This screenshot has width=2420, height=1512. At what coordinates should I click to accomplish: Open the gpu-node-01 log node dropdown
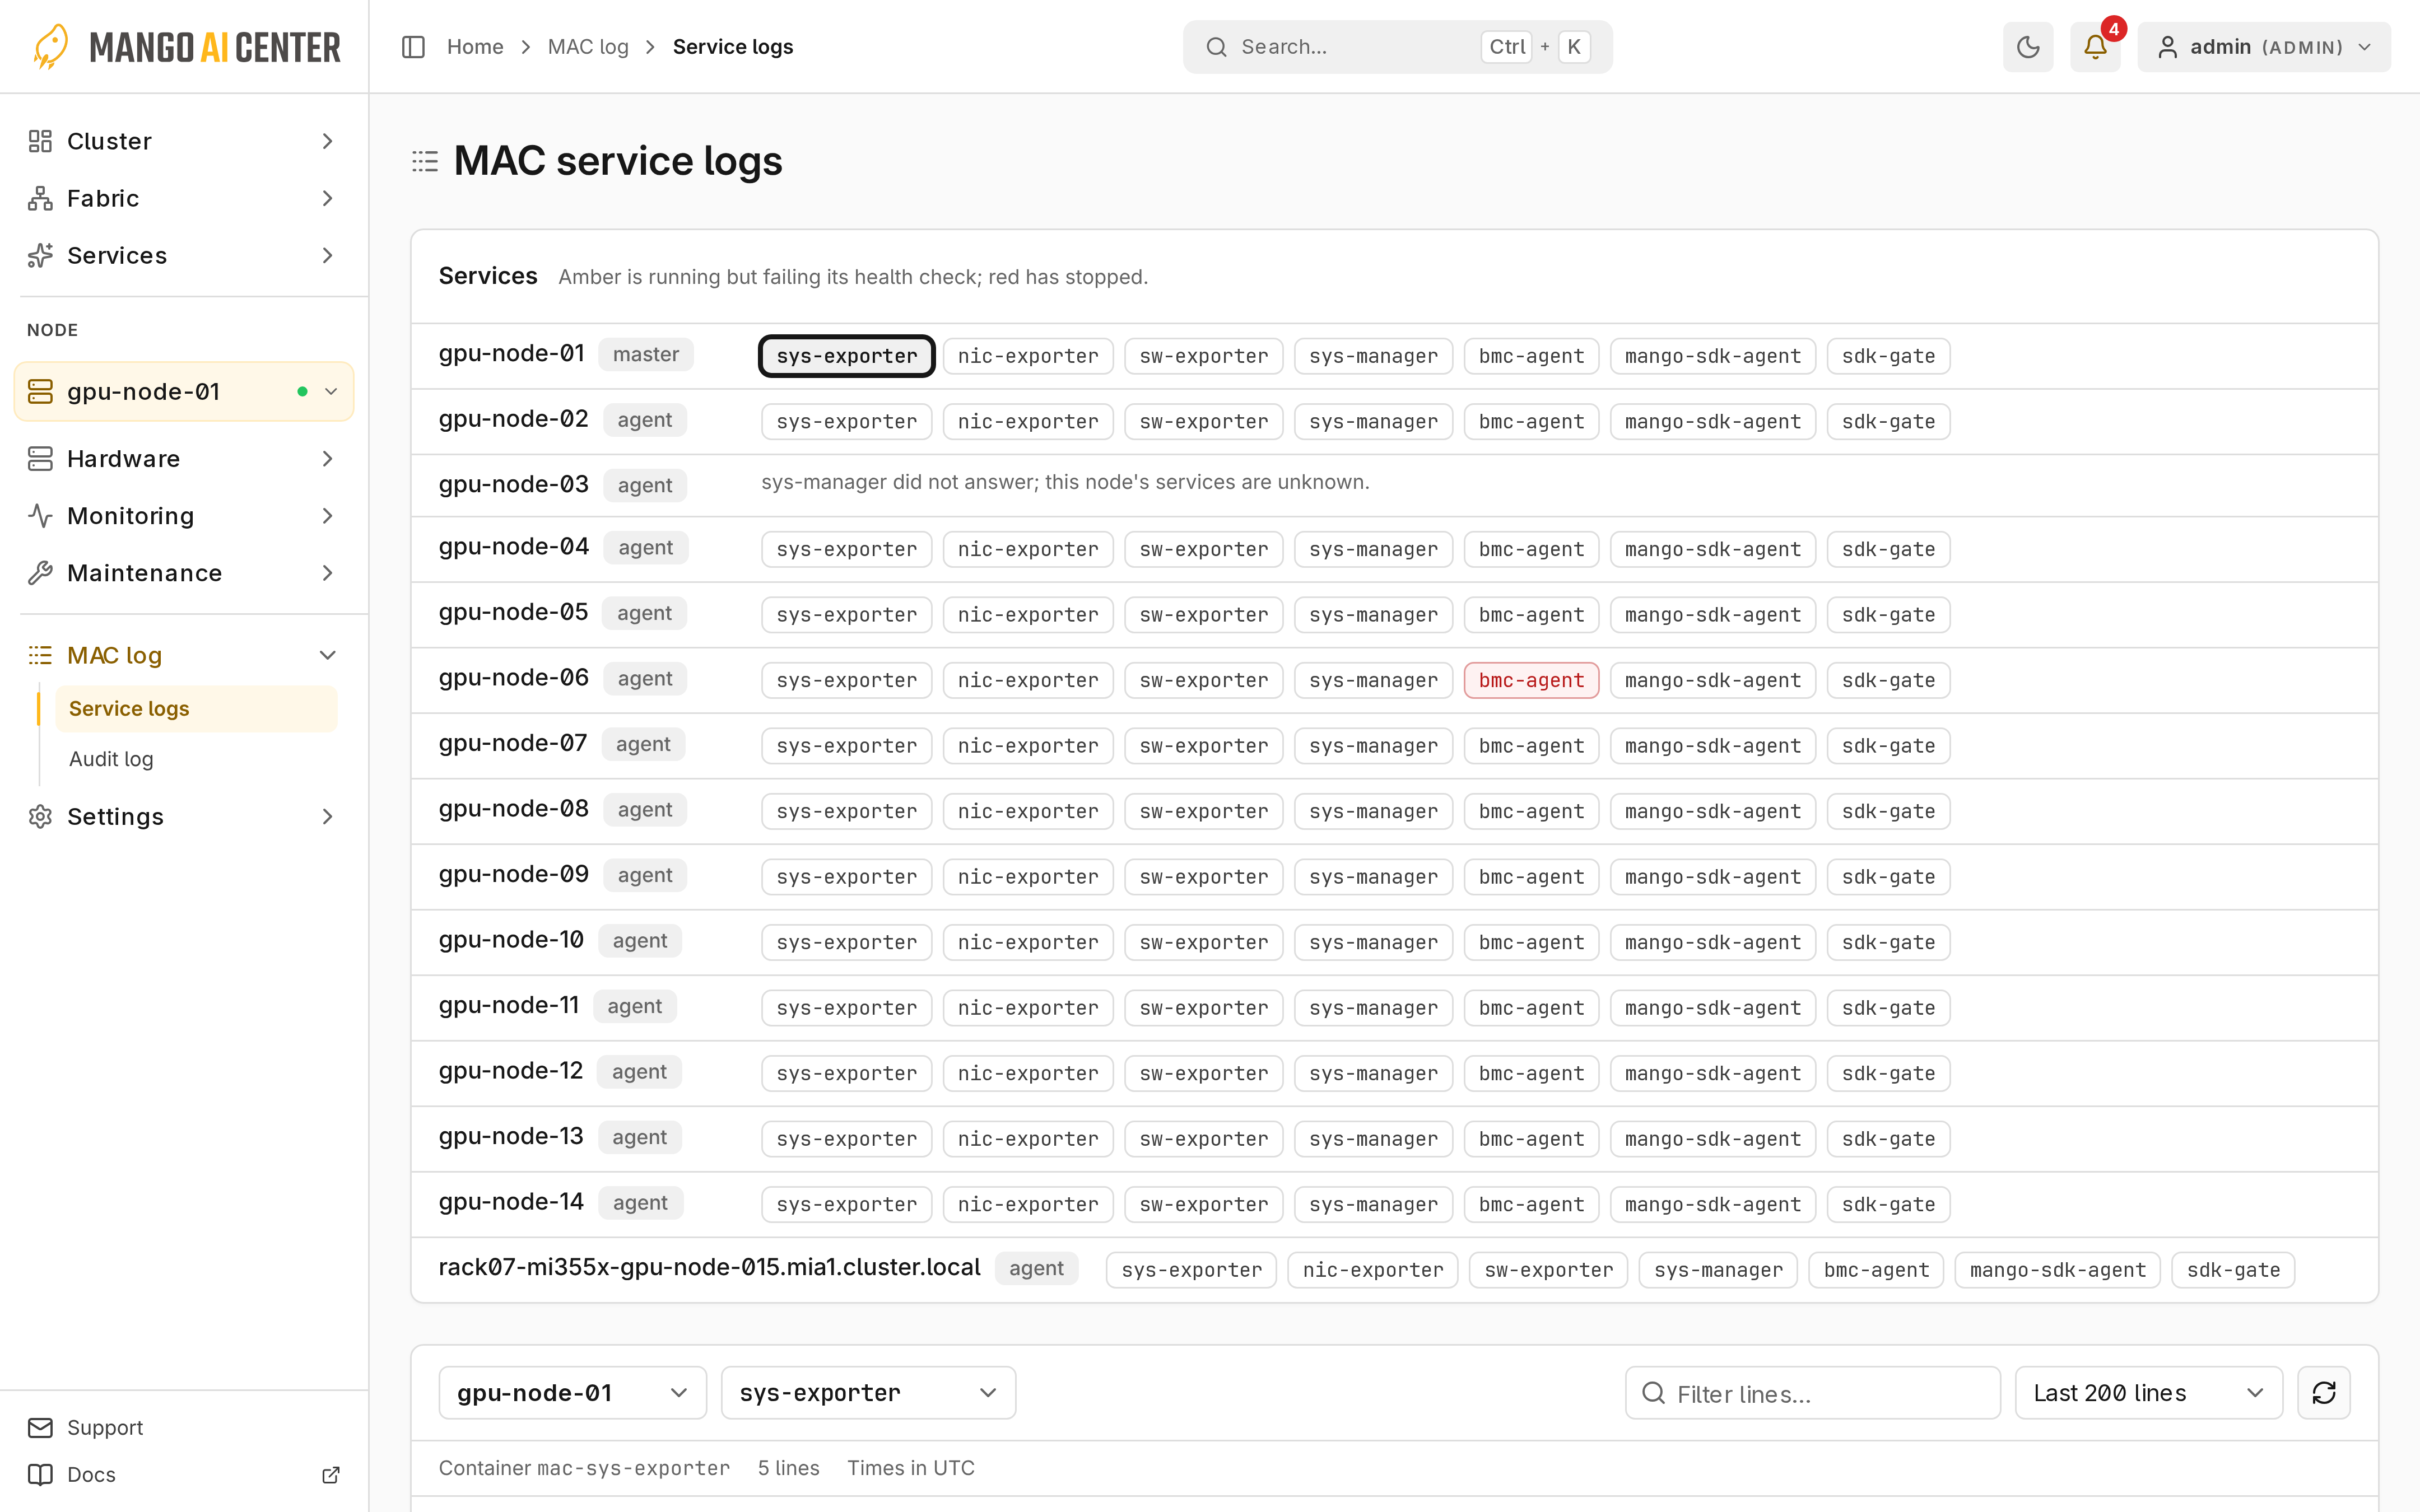pos(572,1392)
